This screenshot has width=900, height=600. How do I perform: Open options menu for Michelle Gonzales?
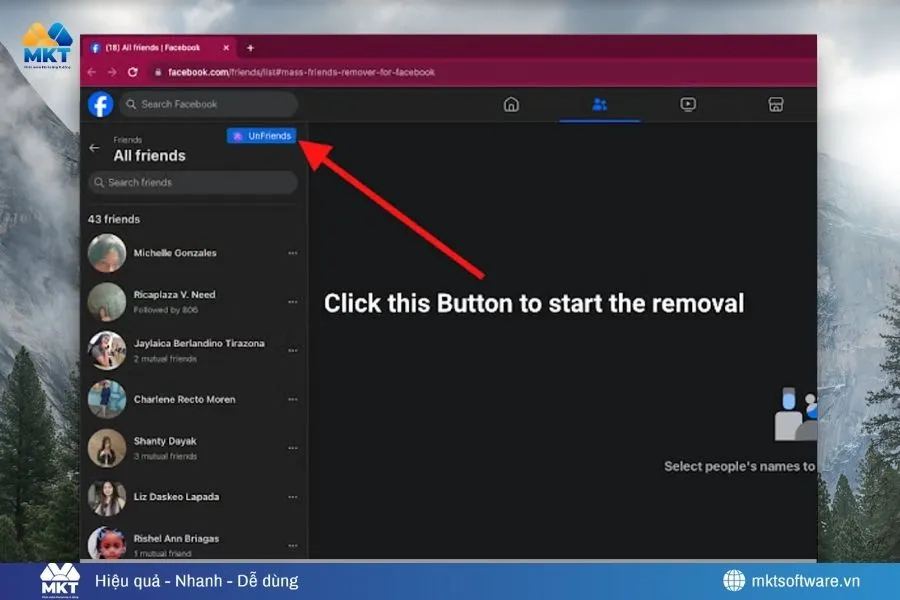[292, 253]
